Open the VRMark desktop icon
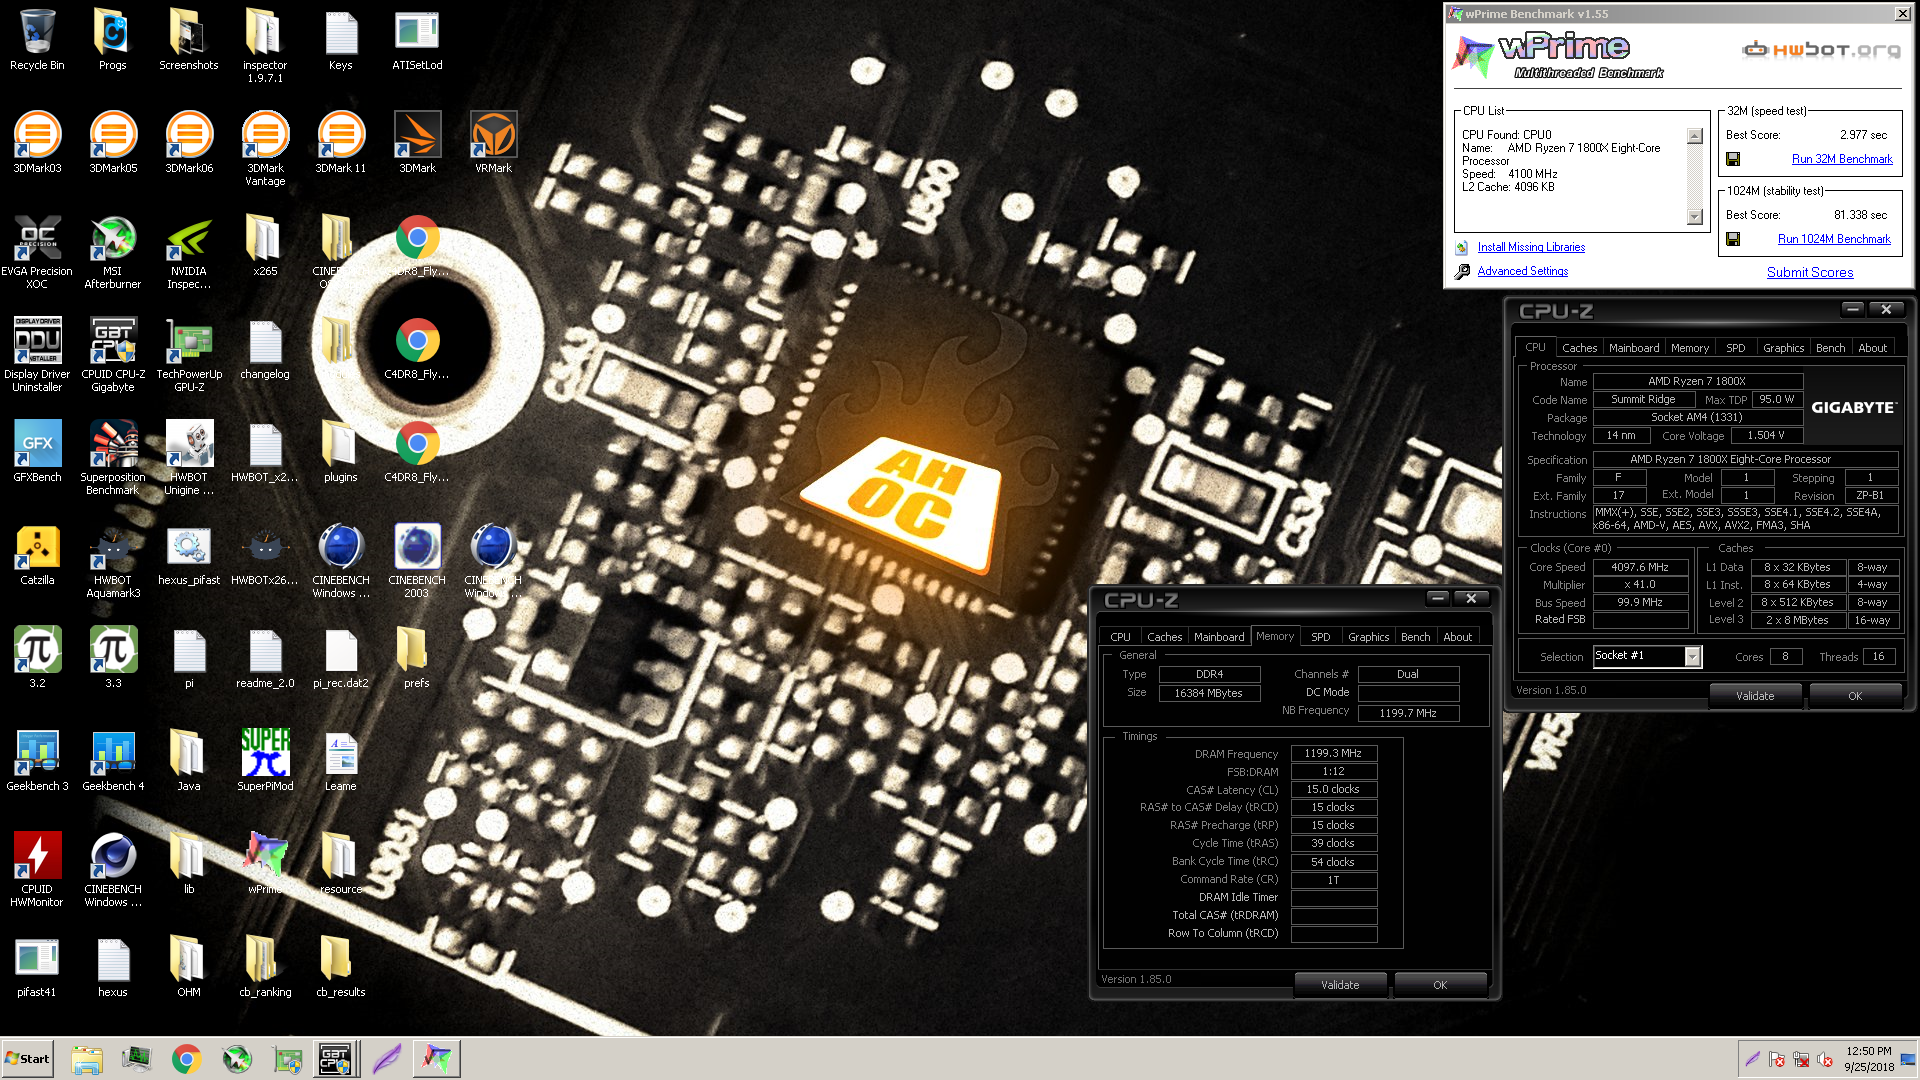Image resolution: width=1920 pixels, height=1080 pixels. [493, 142]
